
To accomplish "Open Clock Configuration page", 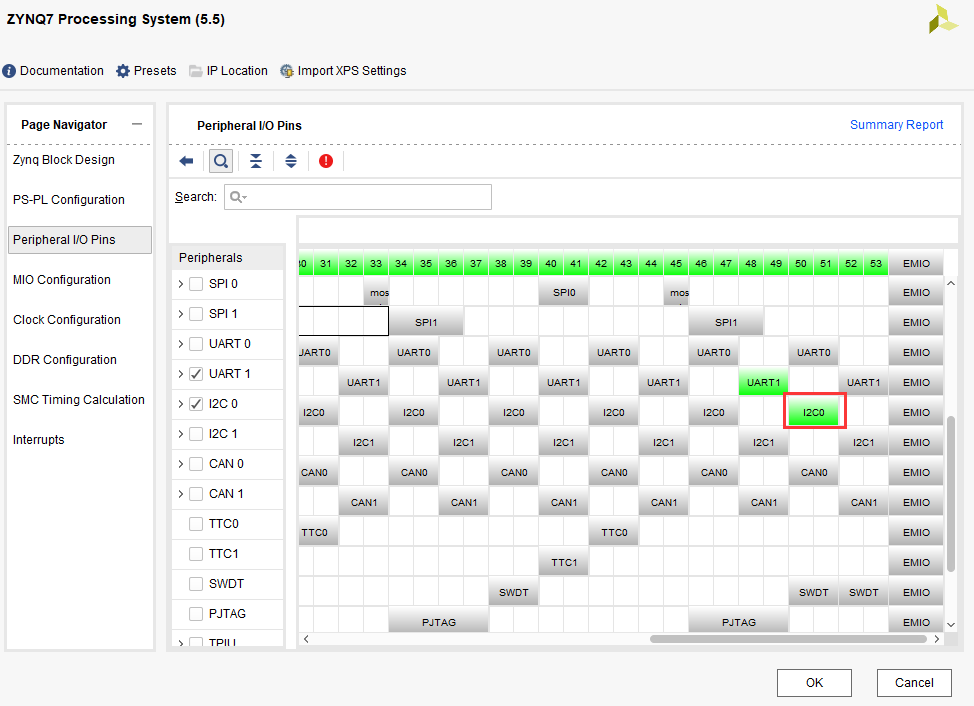I will pos(67,320).
